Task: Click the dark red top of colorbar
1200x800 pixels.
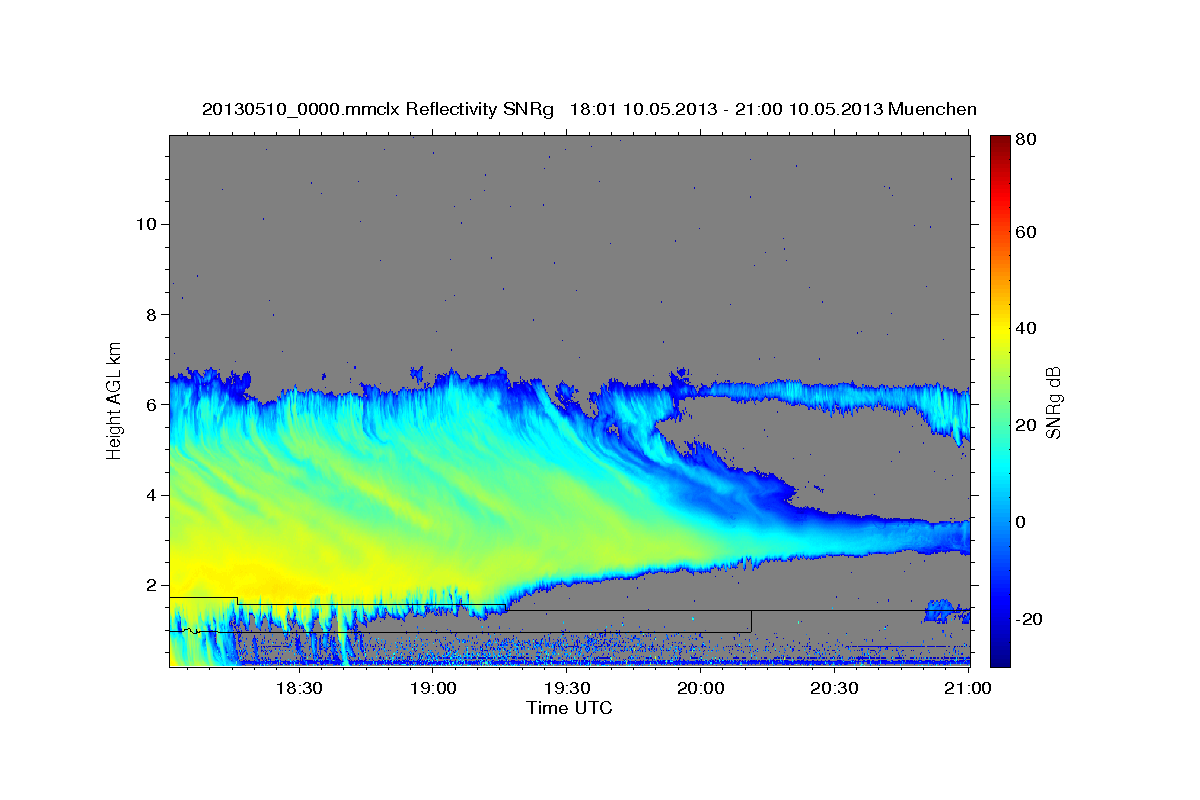Action: pyautogui.click(x=1000, y=143)
